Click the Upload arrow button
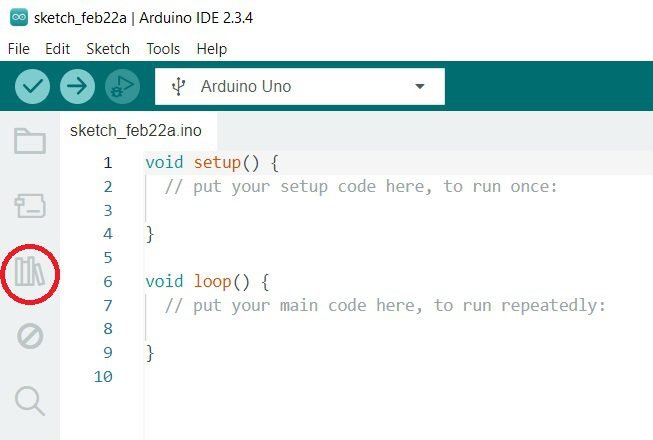Viewport: 653px width, 440px height. point(77,86)
